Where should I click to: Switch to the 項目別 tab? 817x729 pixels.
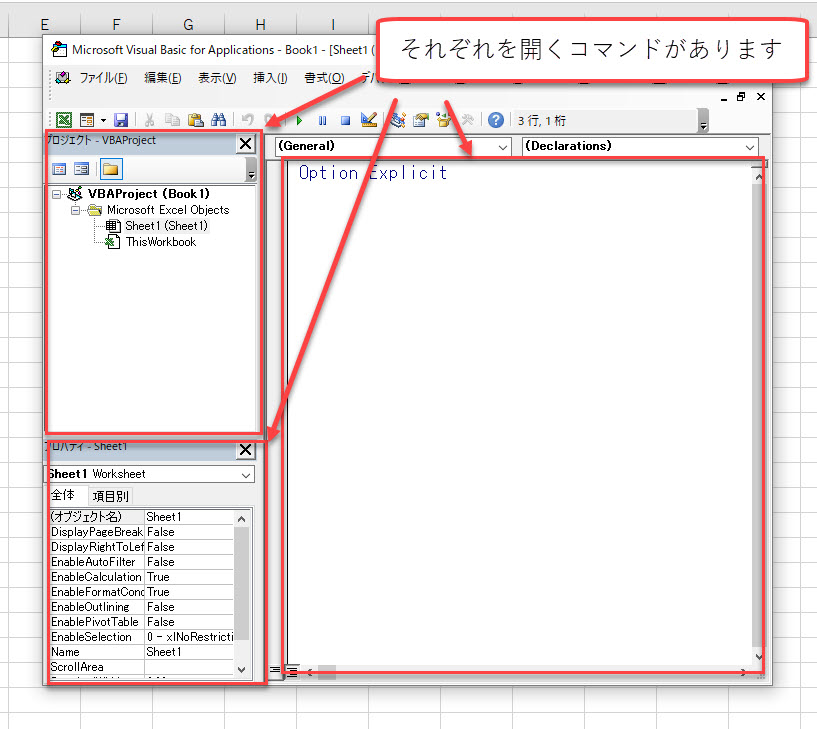(110, 496)
